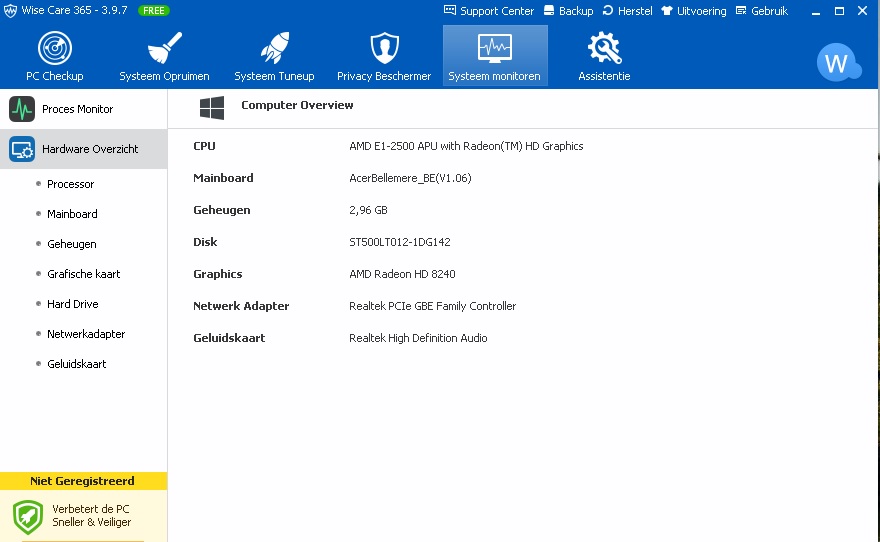Click the AMD E1-2500 APU value
Viewport: 880px width, 542px height.
click(x=466, y=146)
